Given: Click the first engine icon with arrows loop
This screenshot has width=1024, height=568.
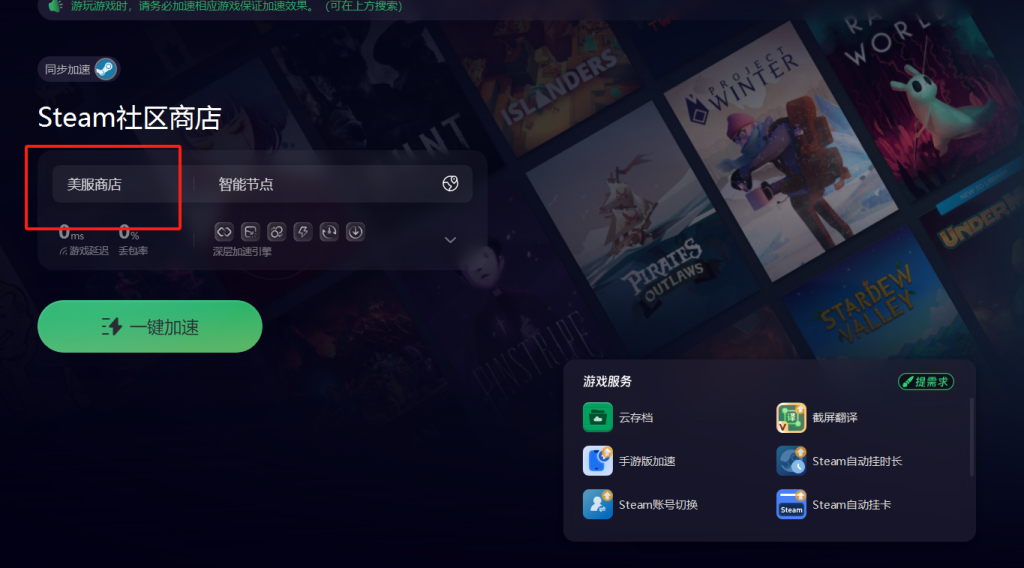Looking at the screenshot, I should coord(224,232).
